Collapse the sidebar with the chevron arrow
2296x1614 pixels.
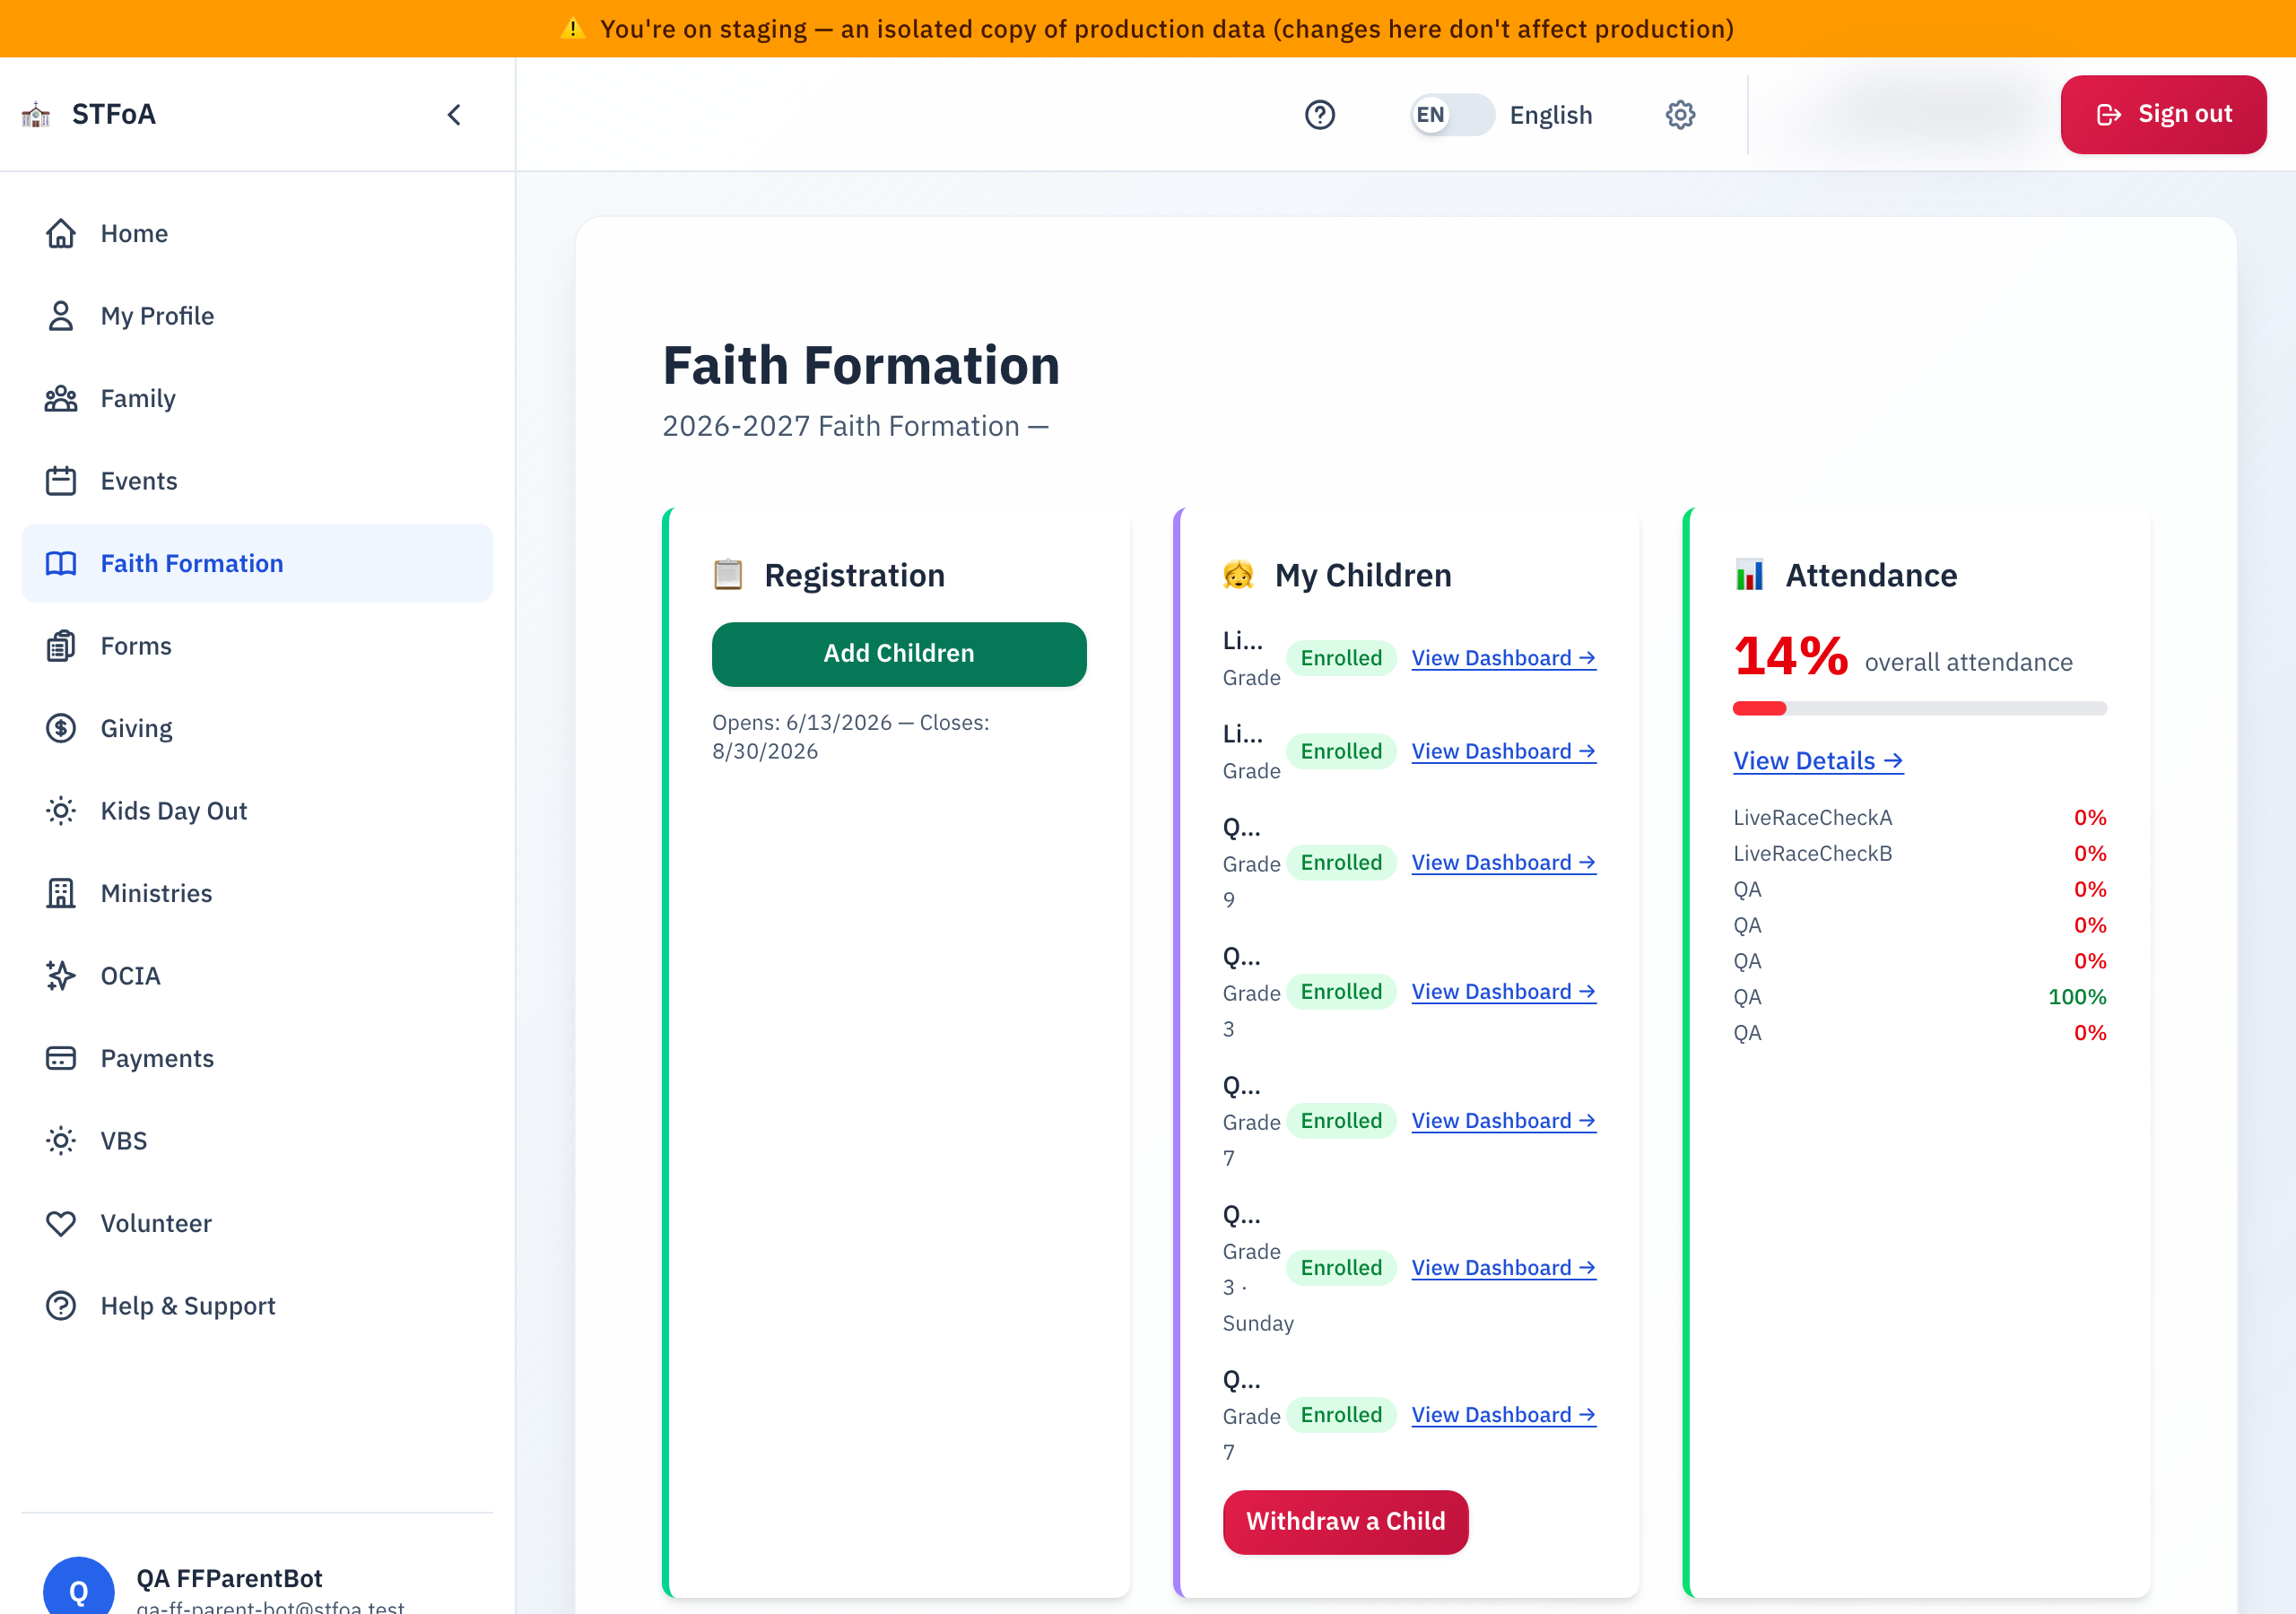[x=454, y=115]
